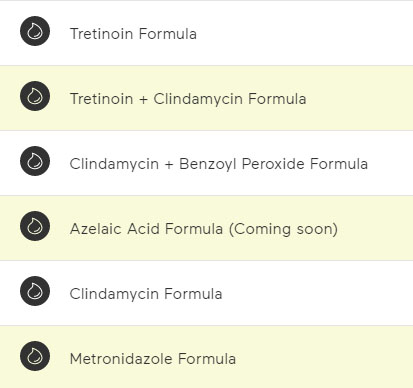Image resolution: width=413 pixels, height=388 pixels.
Task: Click the droplet icon for Clindamycin Formula row
Action: click(35, 291)
